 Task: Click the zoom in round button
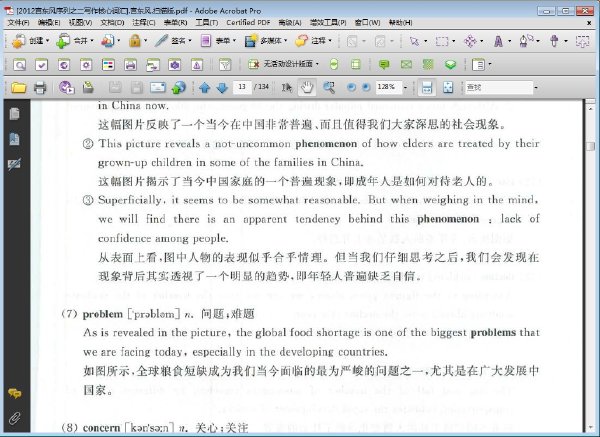tap(366, 88)
